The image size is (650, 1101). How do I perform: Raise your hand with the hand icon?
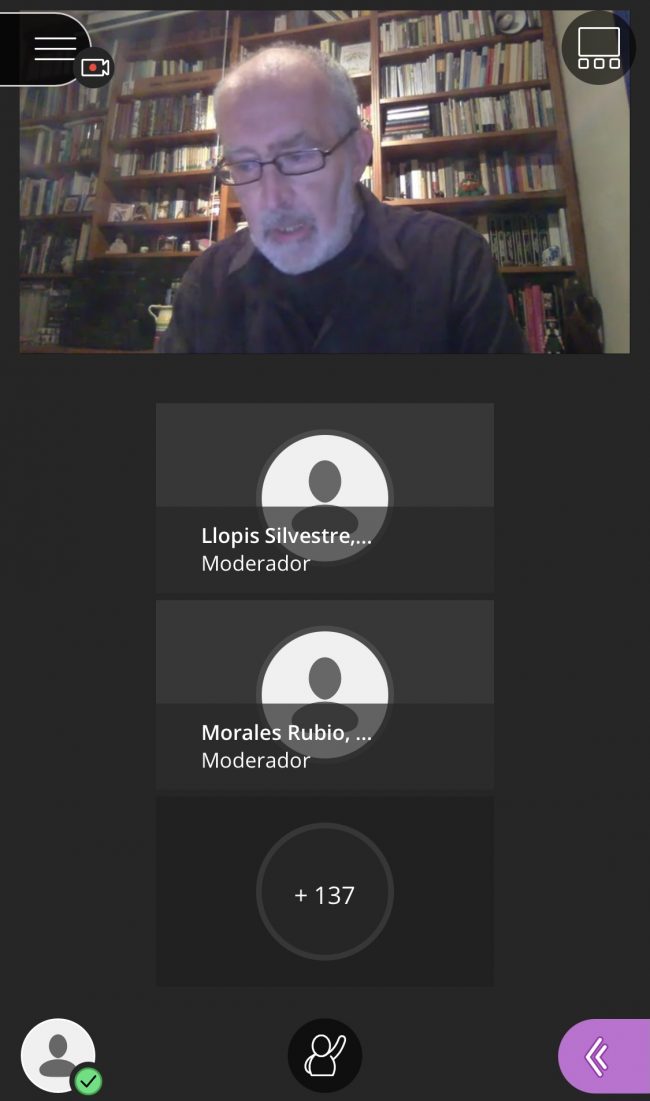coord(325,1055)
